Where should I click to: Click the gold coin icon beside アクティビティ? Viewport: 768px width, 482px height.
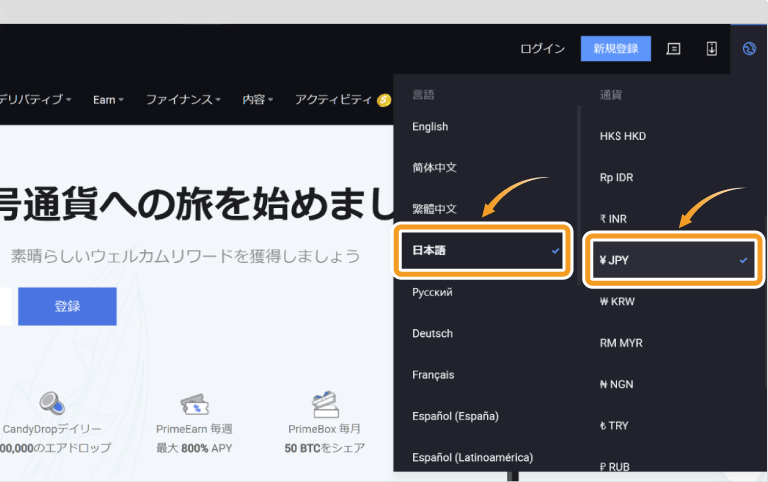(x=384, y=100)
